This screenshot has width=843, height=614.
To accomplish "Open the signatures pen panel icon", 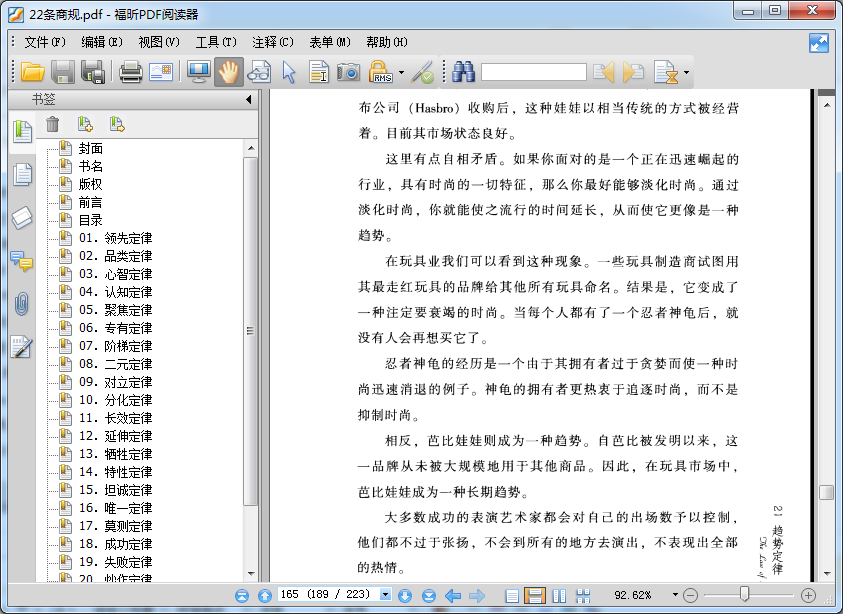I will (x=22, y=347).
